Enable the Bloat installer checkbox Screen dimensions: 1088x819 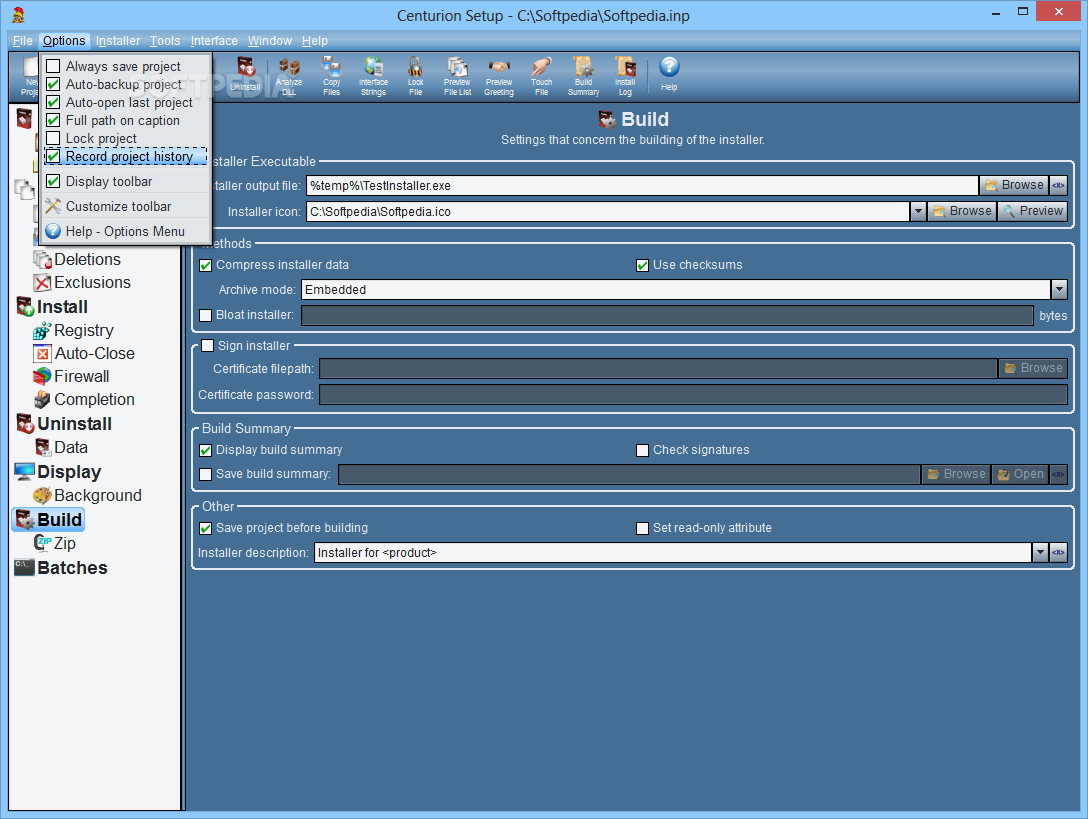click(x=205, y=315)
